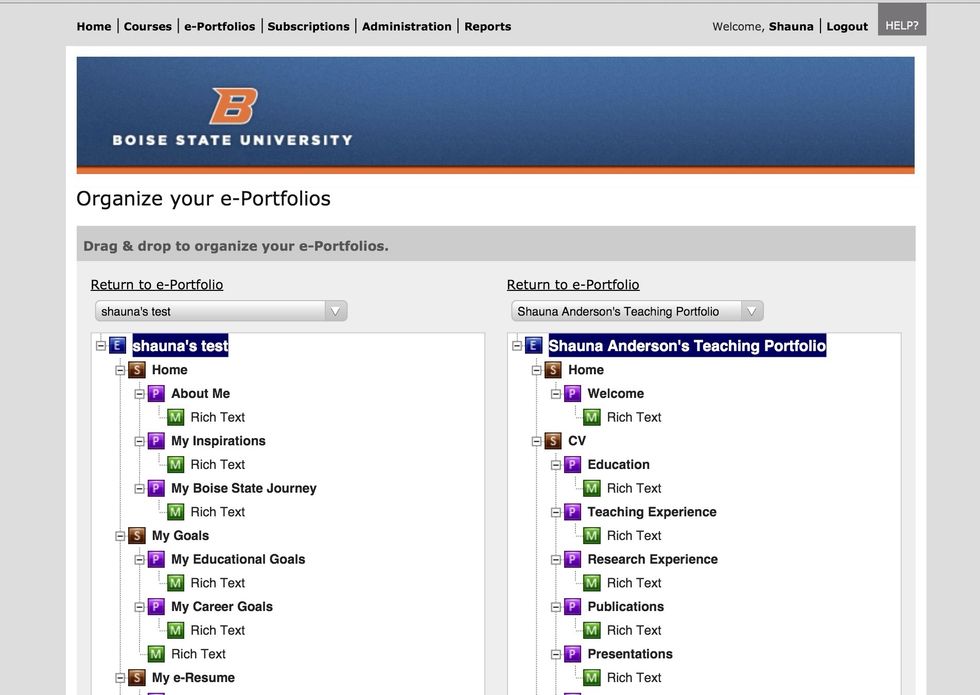Click the E icon beside Shauna Anderson's Teaching Portfolio

(534, 346)
